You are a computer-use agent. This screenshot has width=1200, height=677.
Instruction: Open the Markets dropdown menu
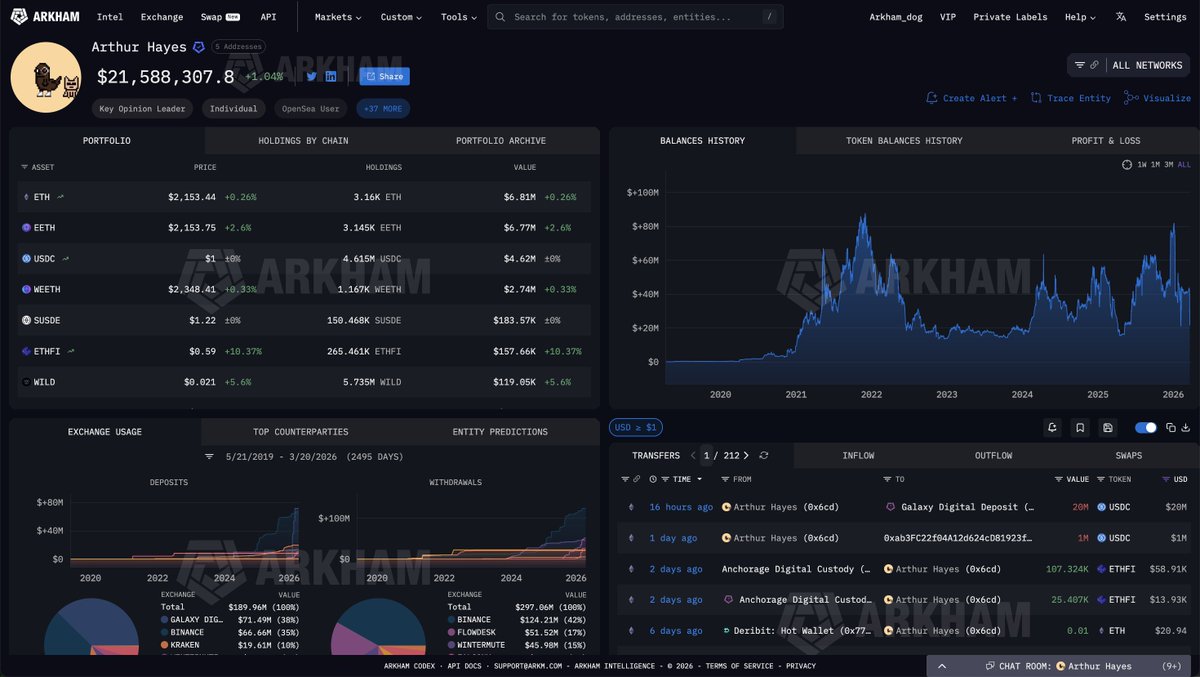click(338, 17)
